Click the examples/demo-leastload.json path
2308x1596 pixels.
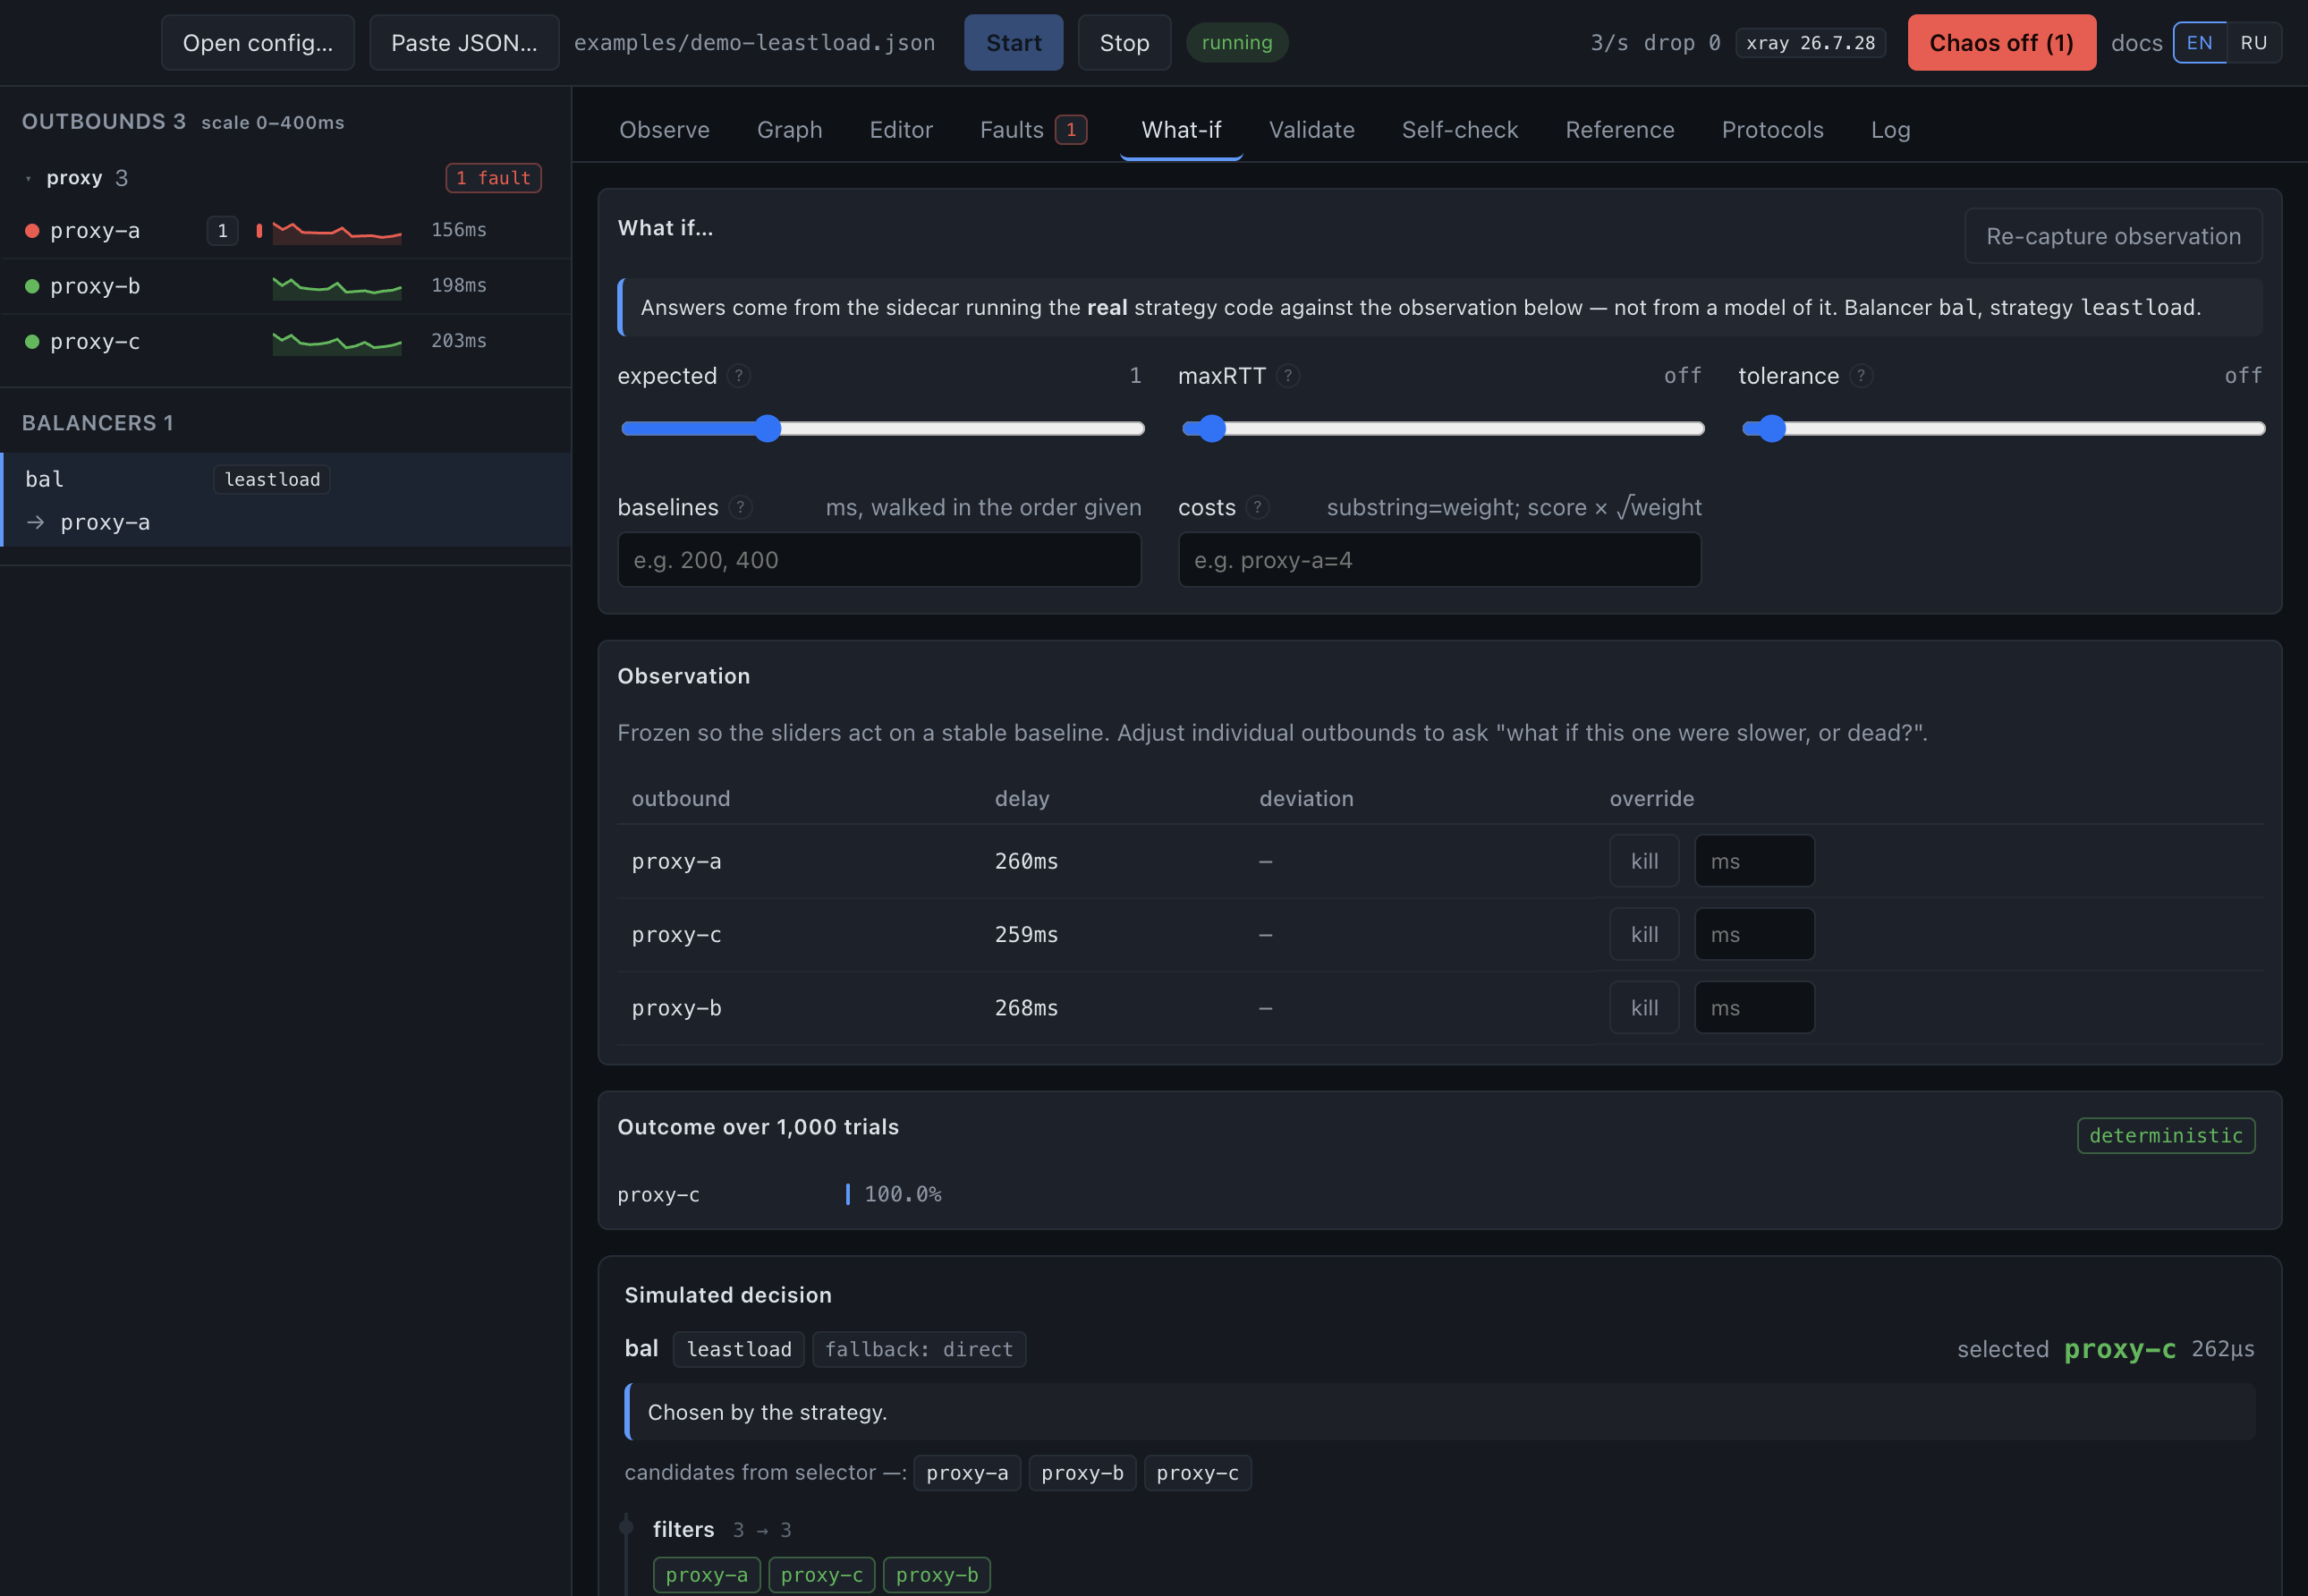coord(754,43)
